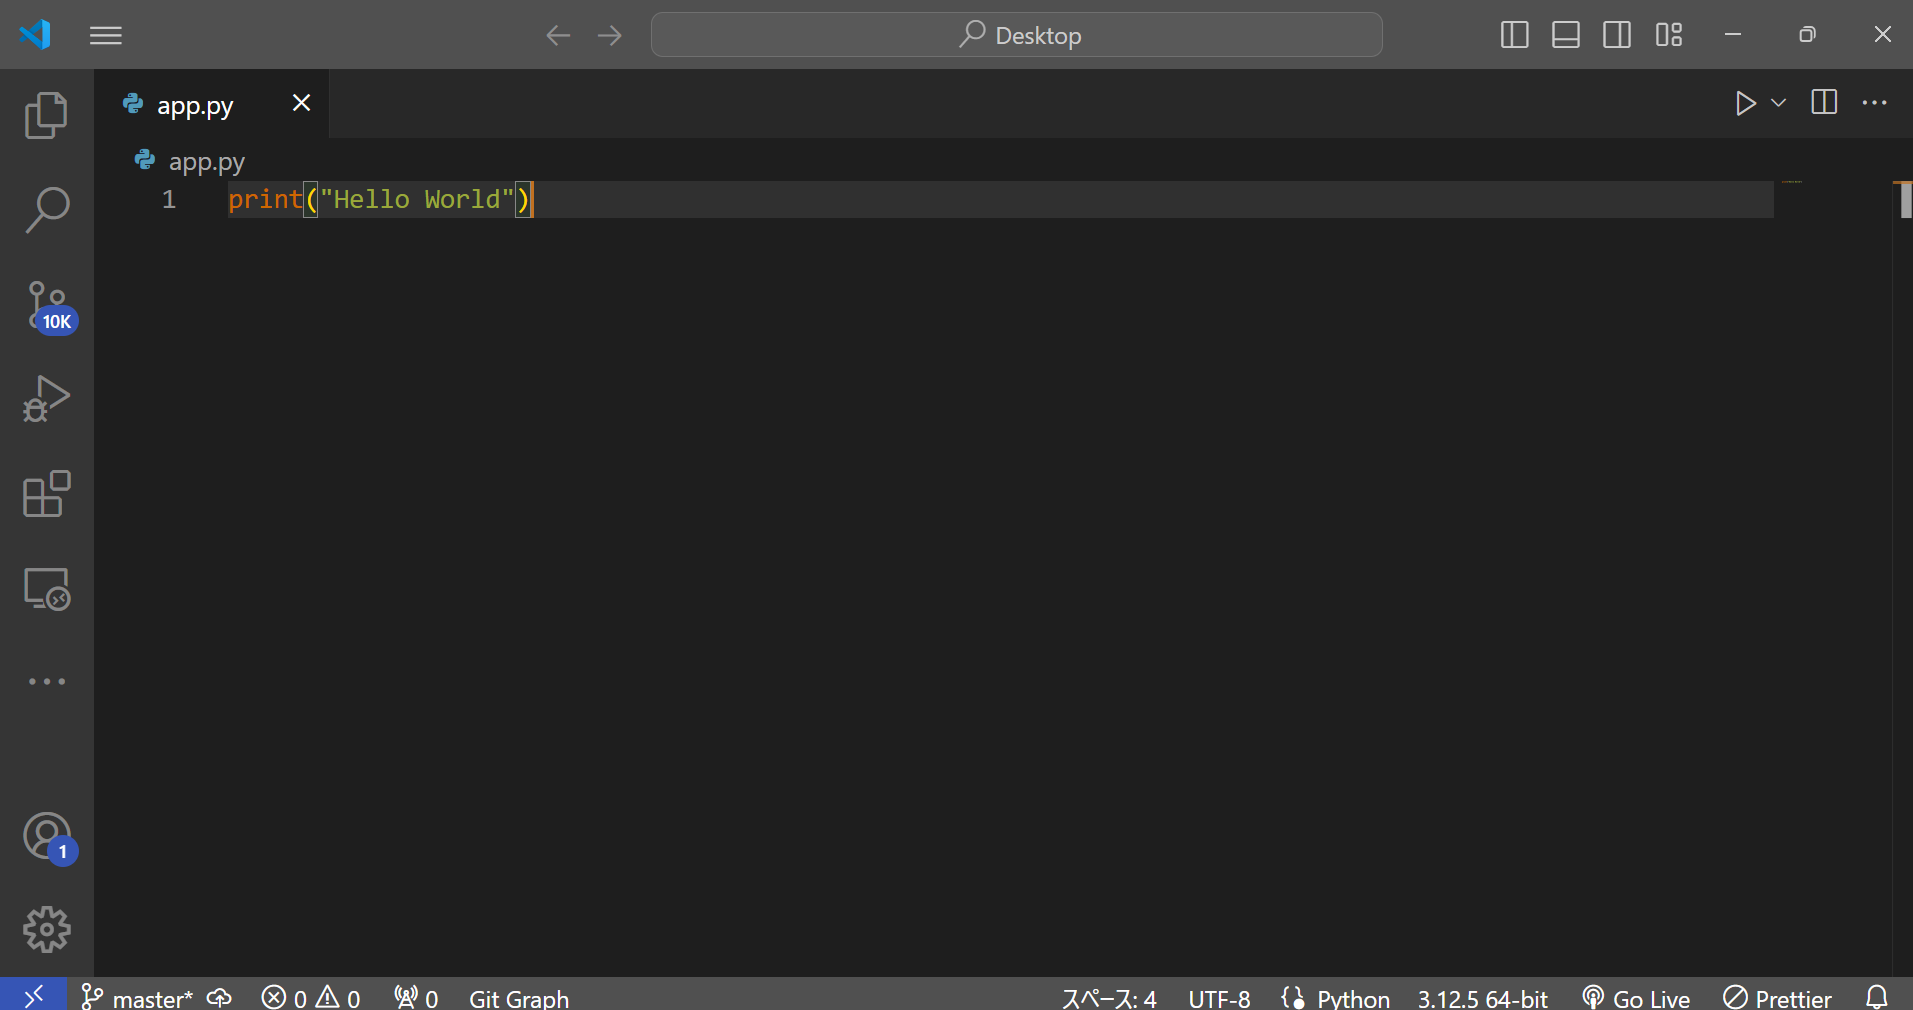The width and height of the screenshot is (1913, 1010).
Task: Open the Search view
Action: click(46, 209)
